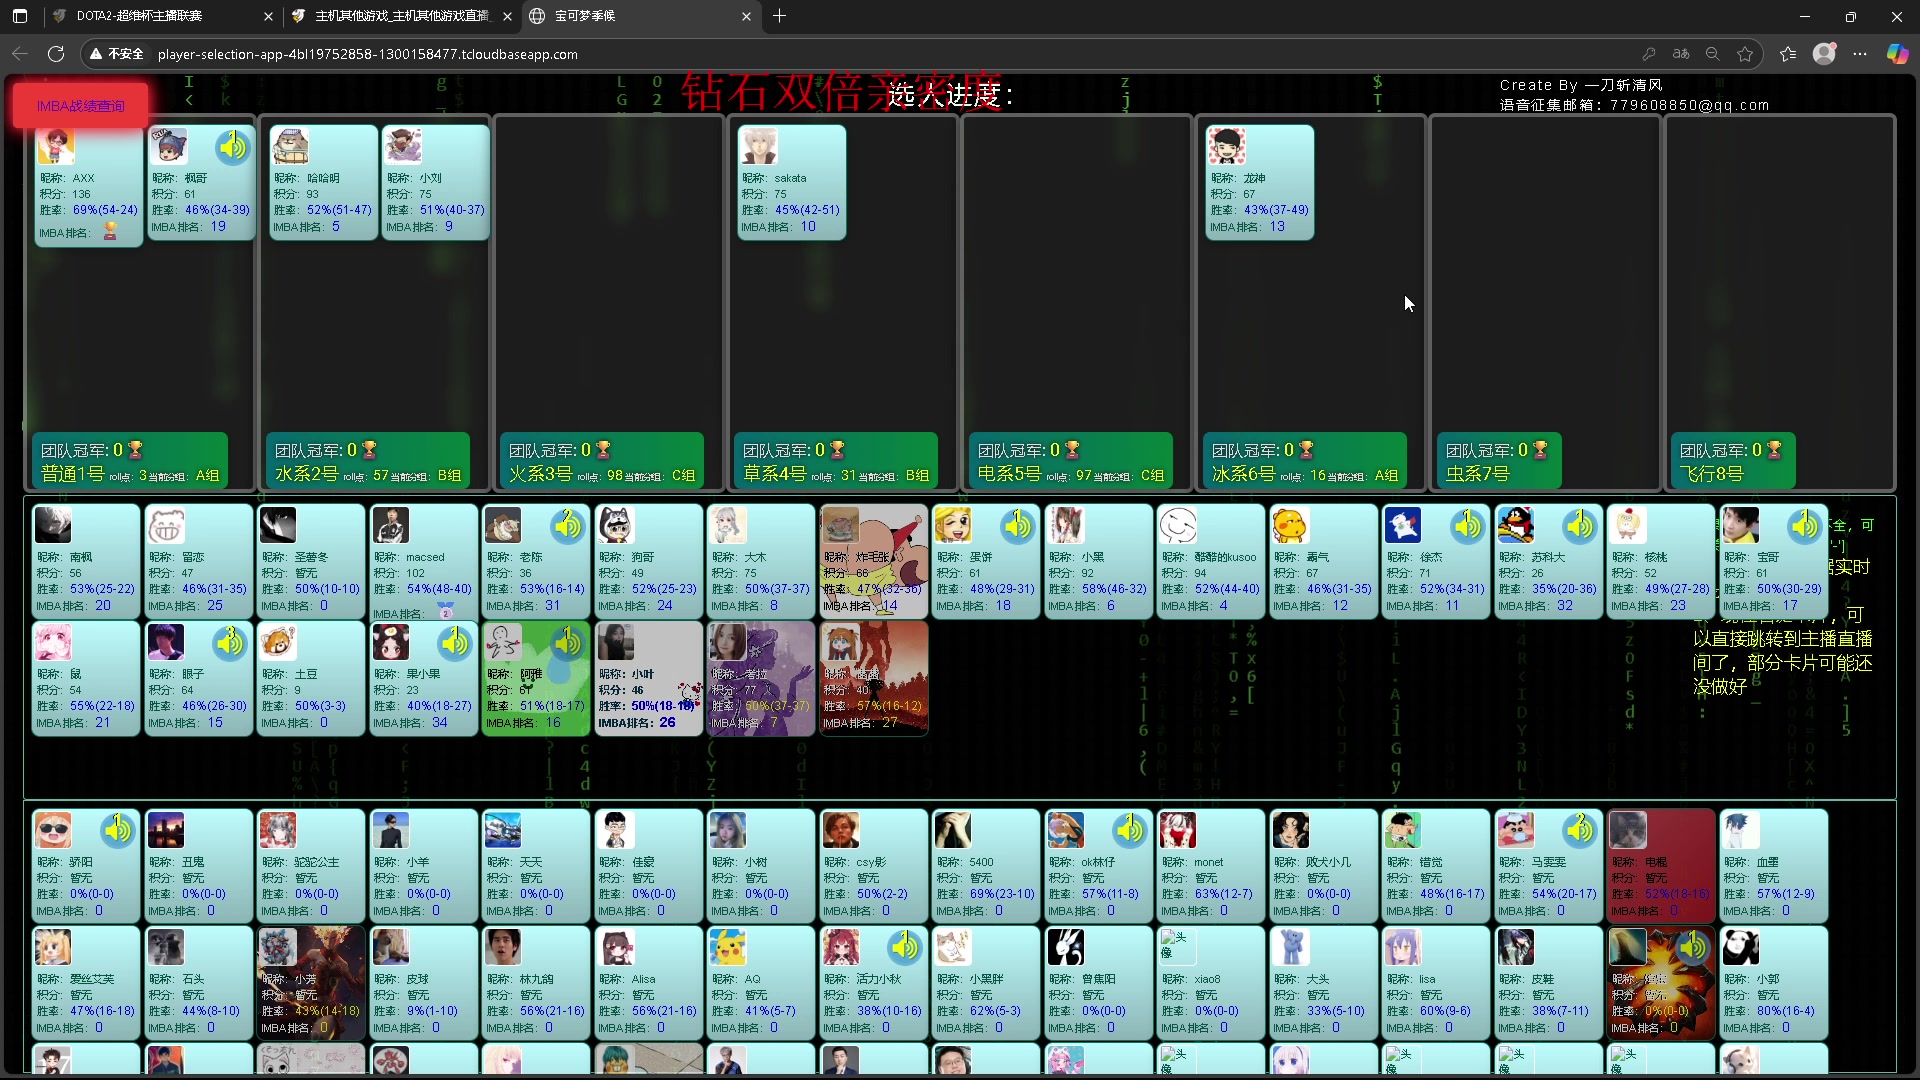This screenshot has height=1080, width=1920.
Task: Pick the macsed player card
Action: [x=423, y=562]
